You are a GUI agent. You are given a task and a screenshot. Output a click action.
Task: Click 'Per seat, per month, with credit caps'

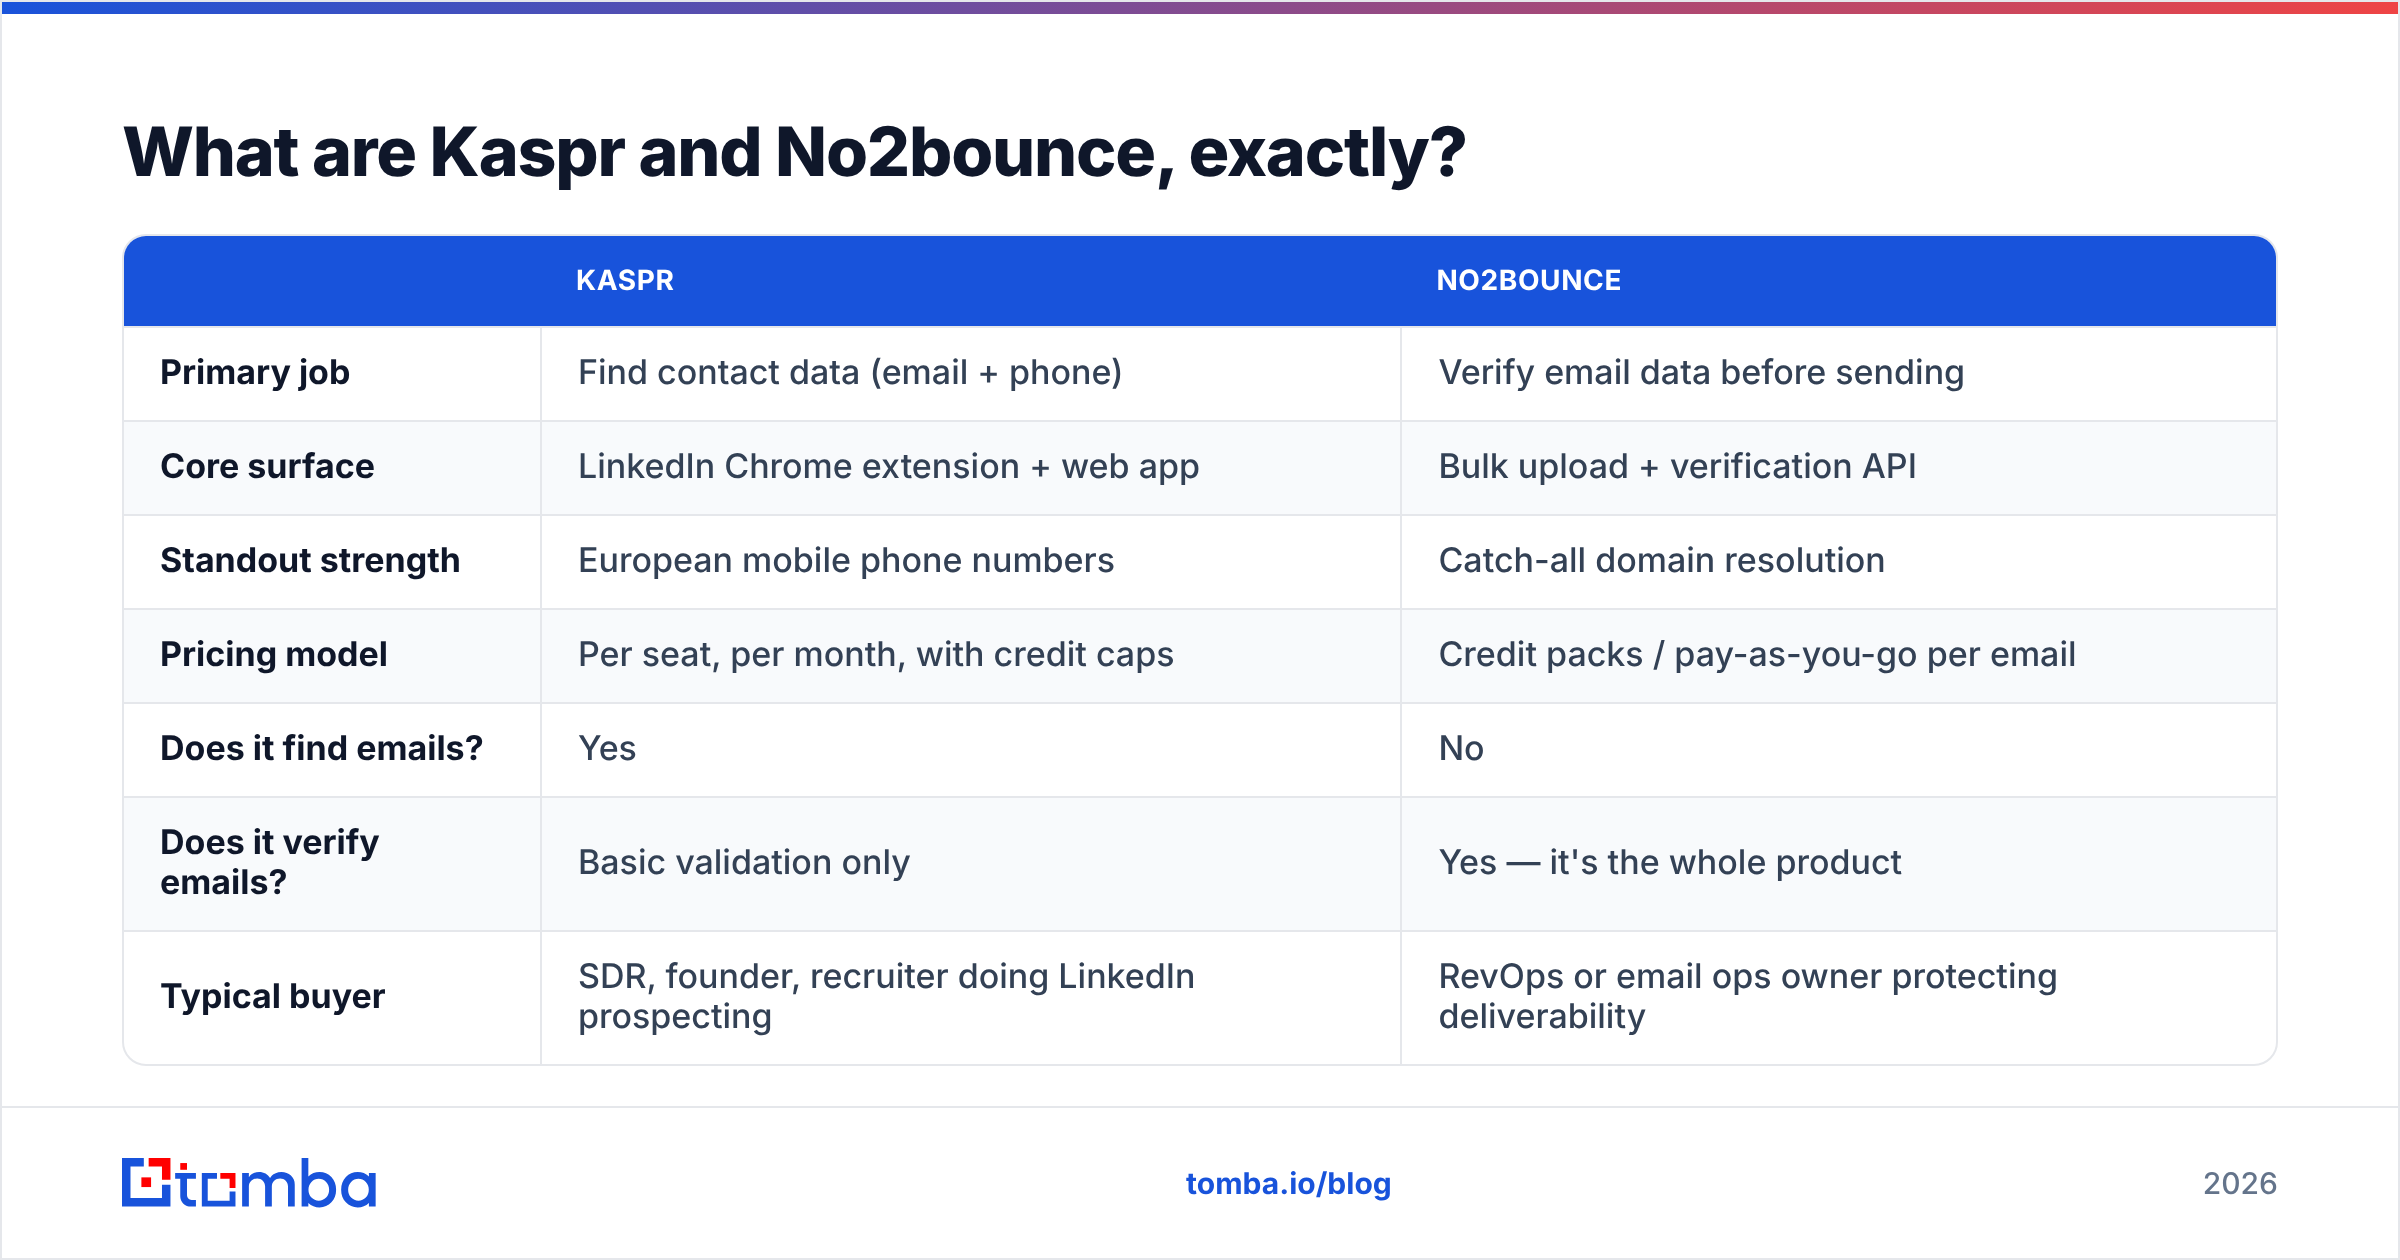(x=876, y=655)
